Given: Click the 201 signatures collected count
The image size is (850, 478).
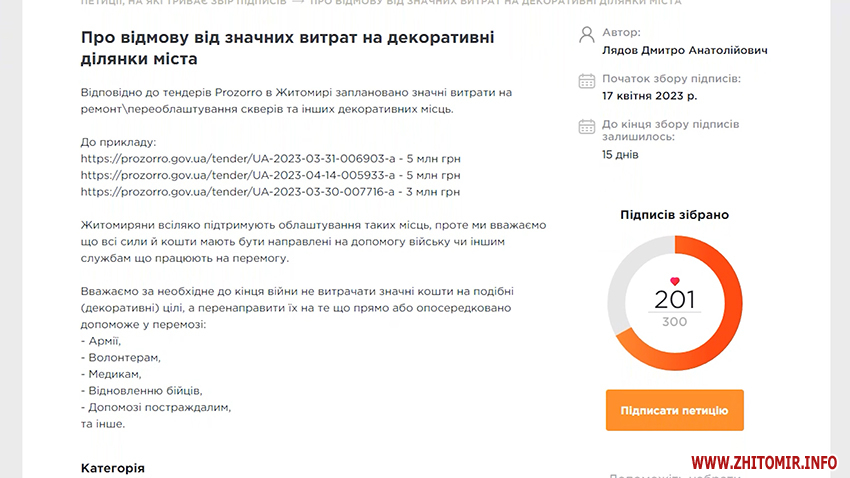Looking at the screenshot, I should (x=674, y=299).
